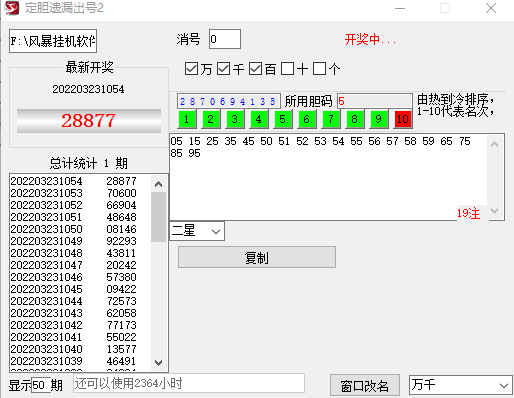This screenshot has width=514, height=398.
Task: Select history row 202203231045
Action: tap(80, 289)
